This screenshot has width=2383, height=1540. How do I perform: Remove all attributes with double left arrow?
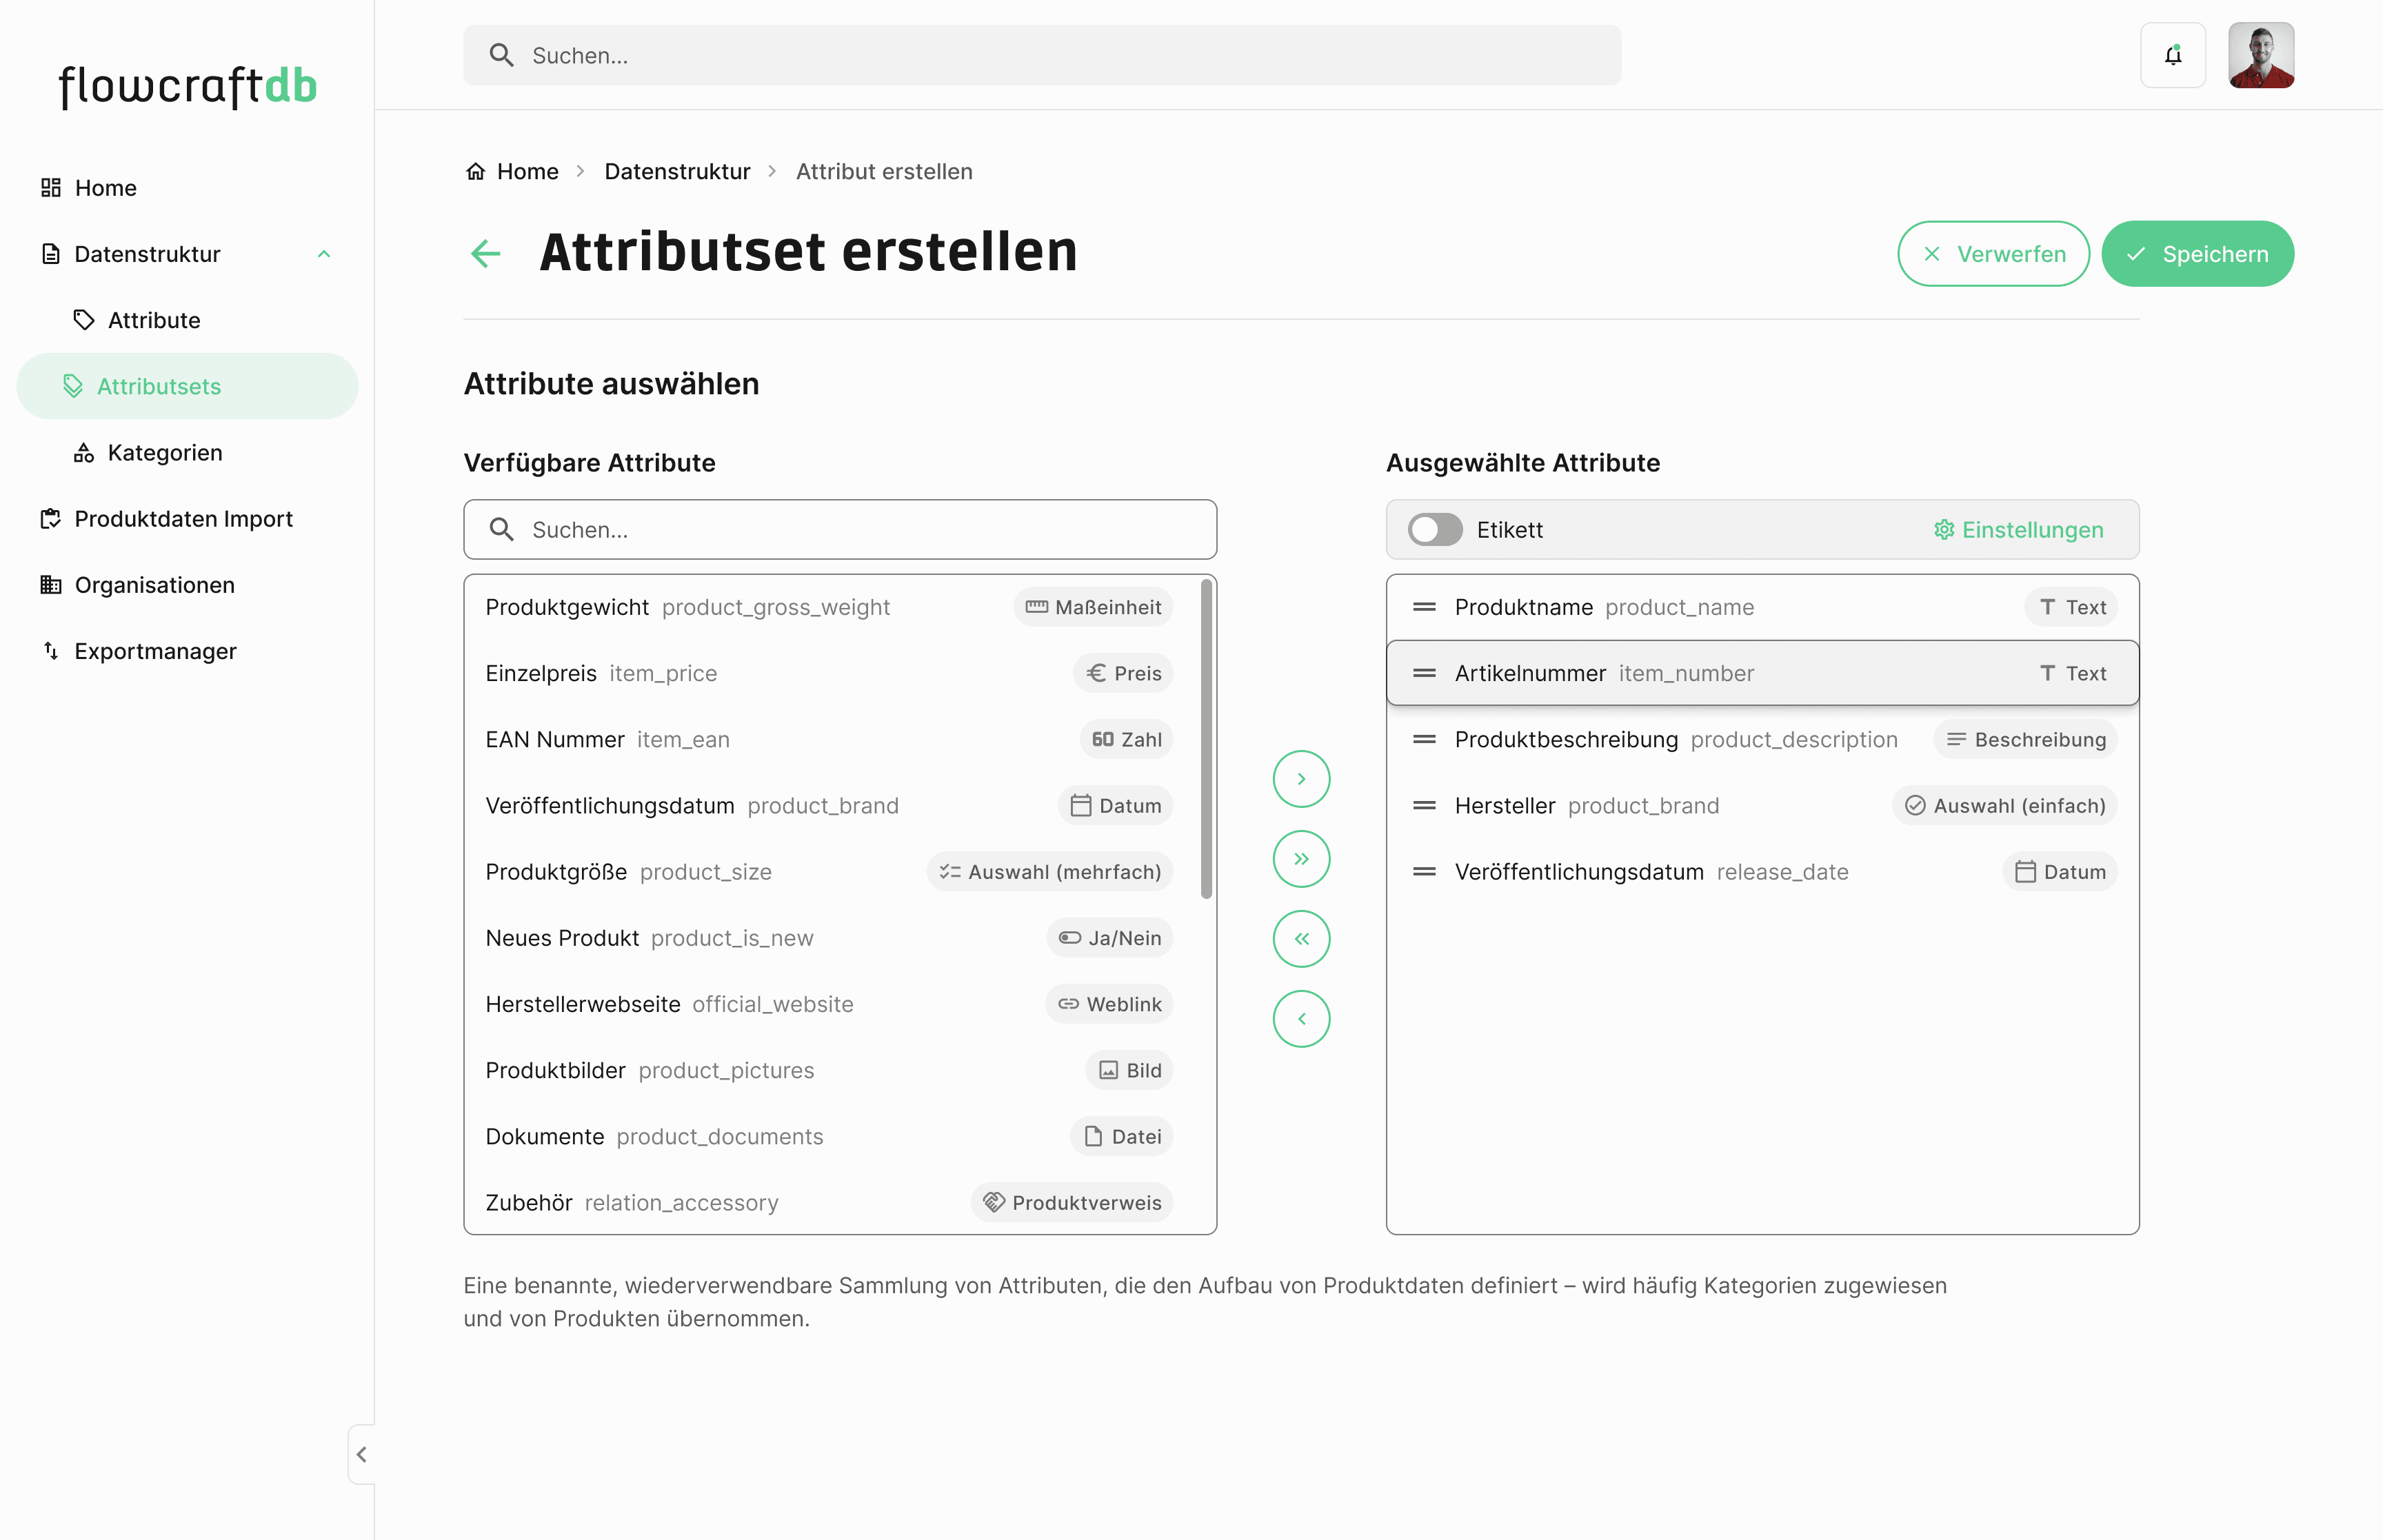point(1300,939)
